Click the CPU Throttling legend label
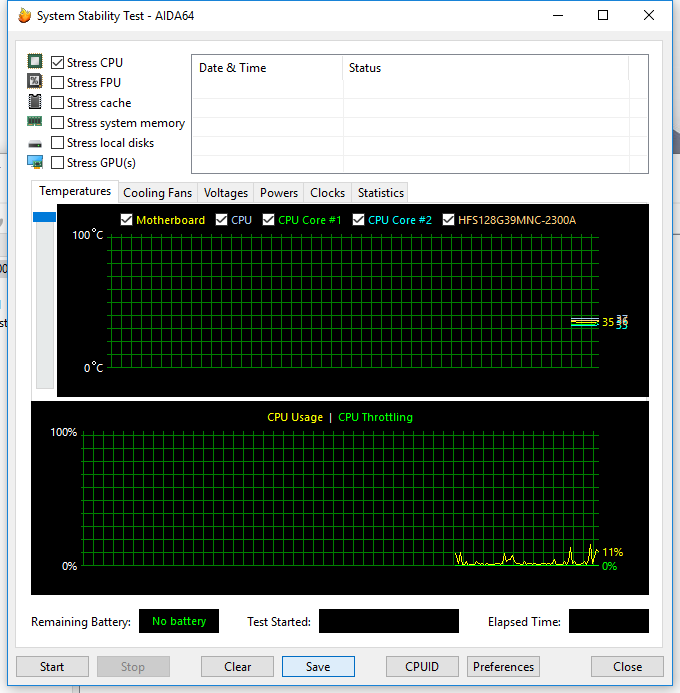Screen dimensions: 680x693 [375, 417]
